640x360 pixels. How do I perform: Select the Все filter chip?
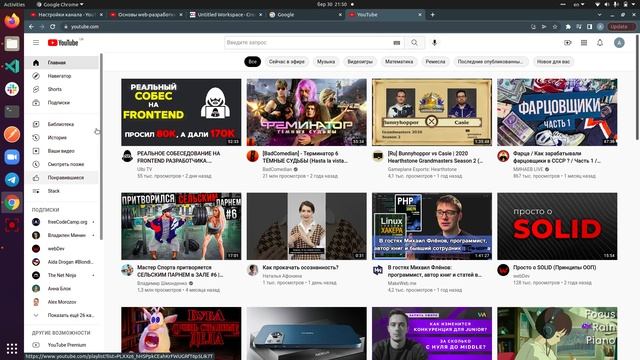[253, 62]
